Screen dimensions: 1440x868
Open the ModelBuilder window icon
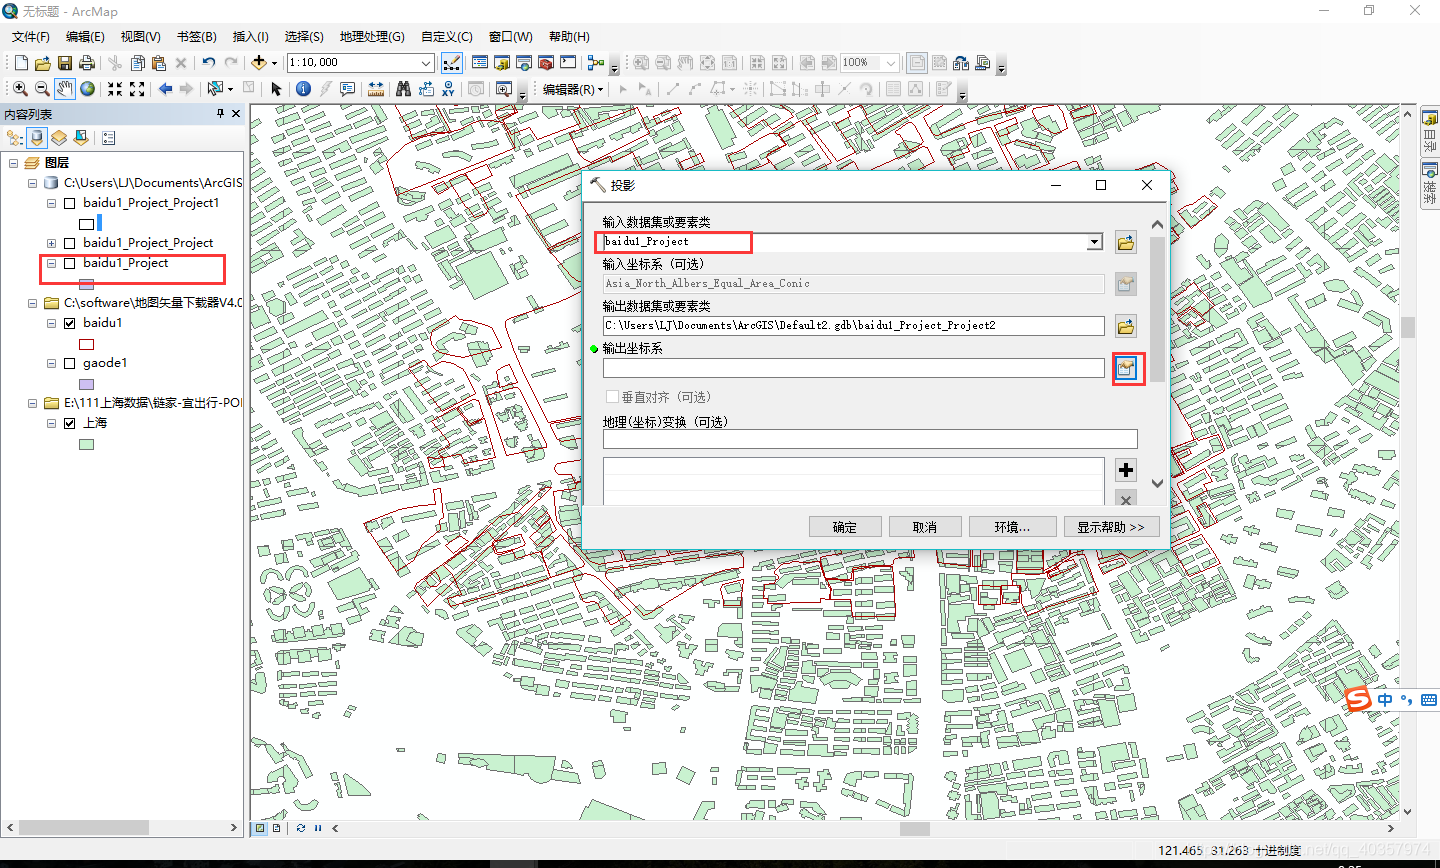click(x=596, y=63)
